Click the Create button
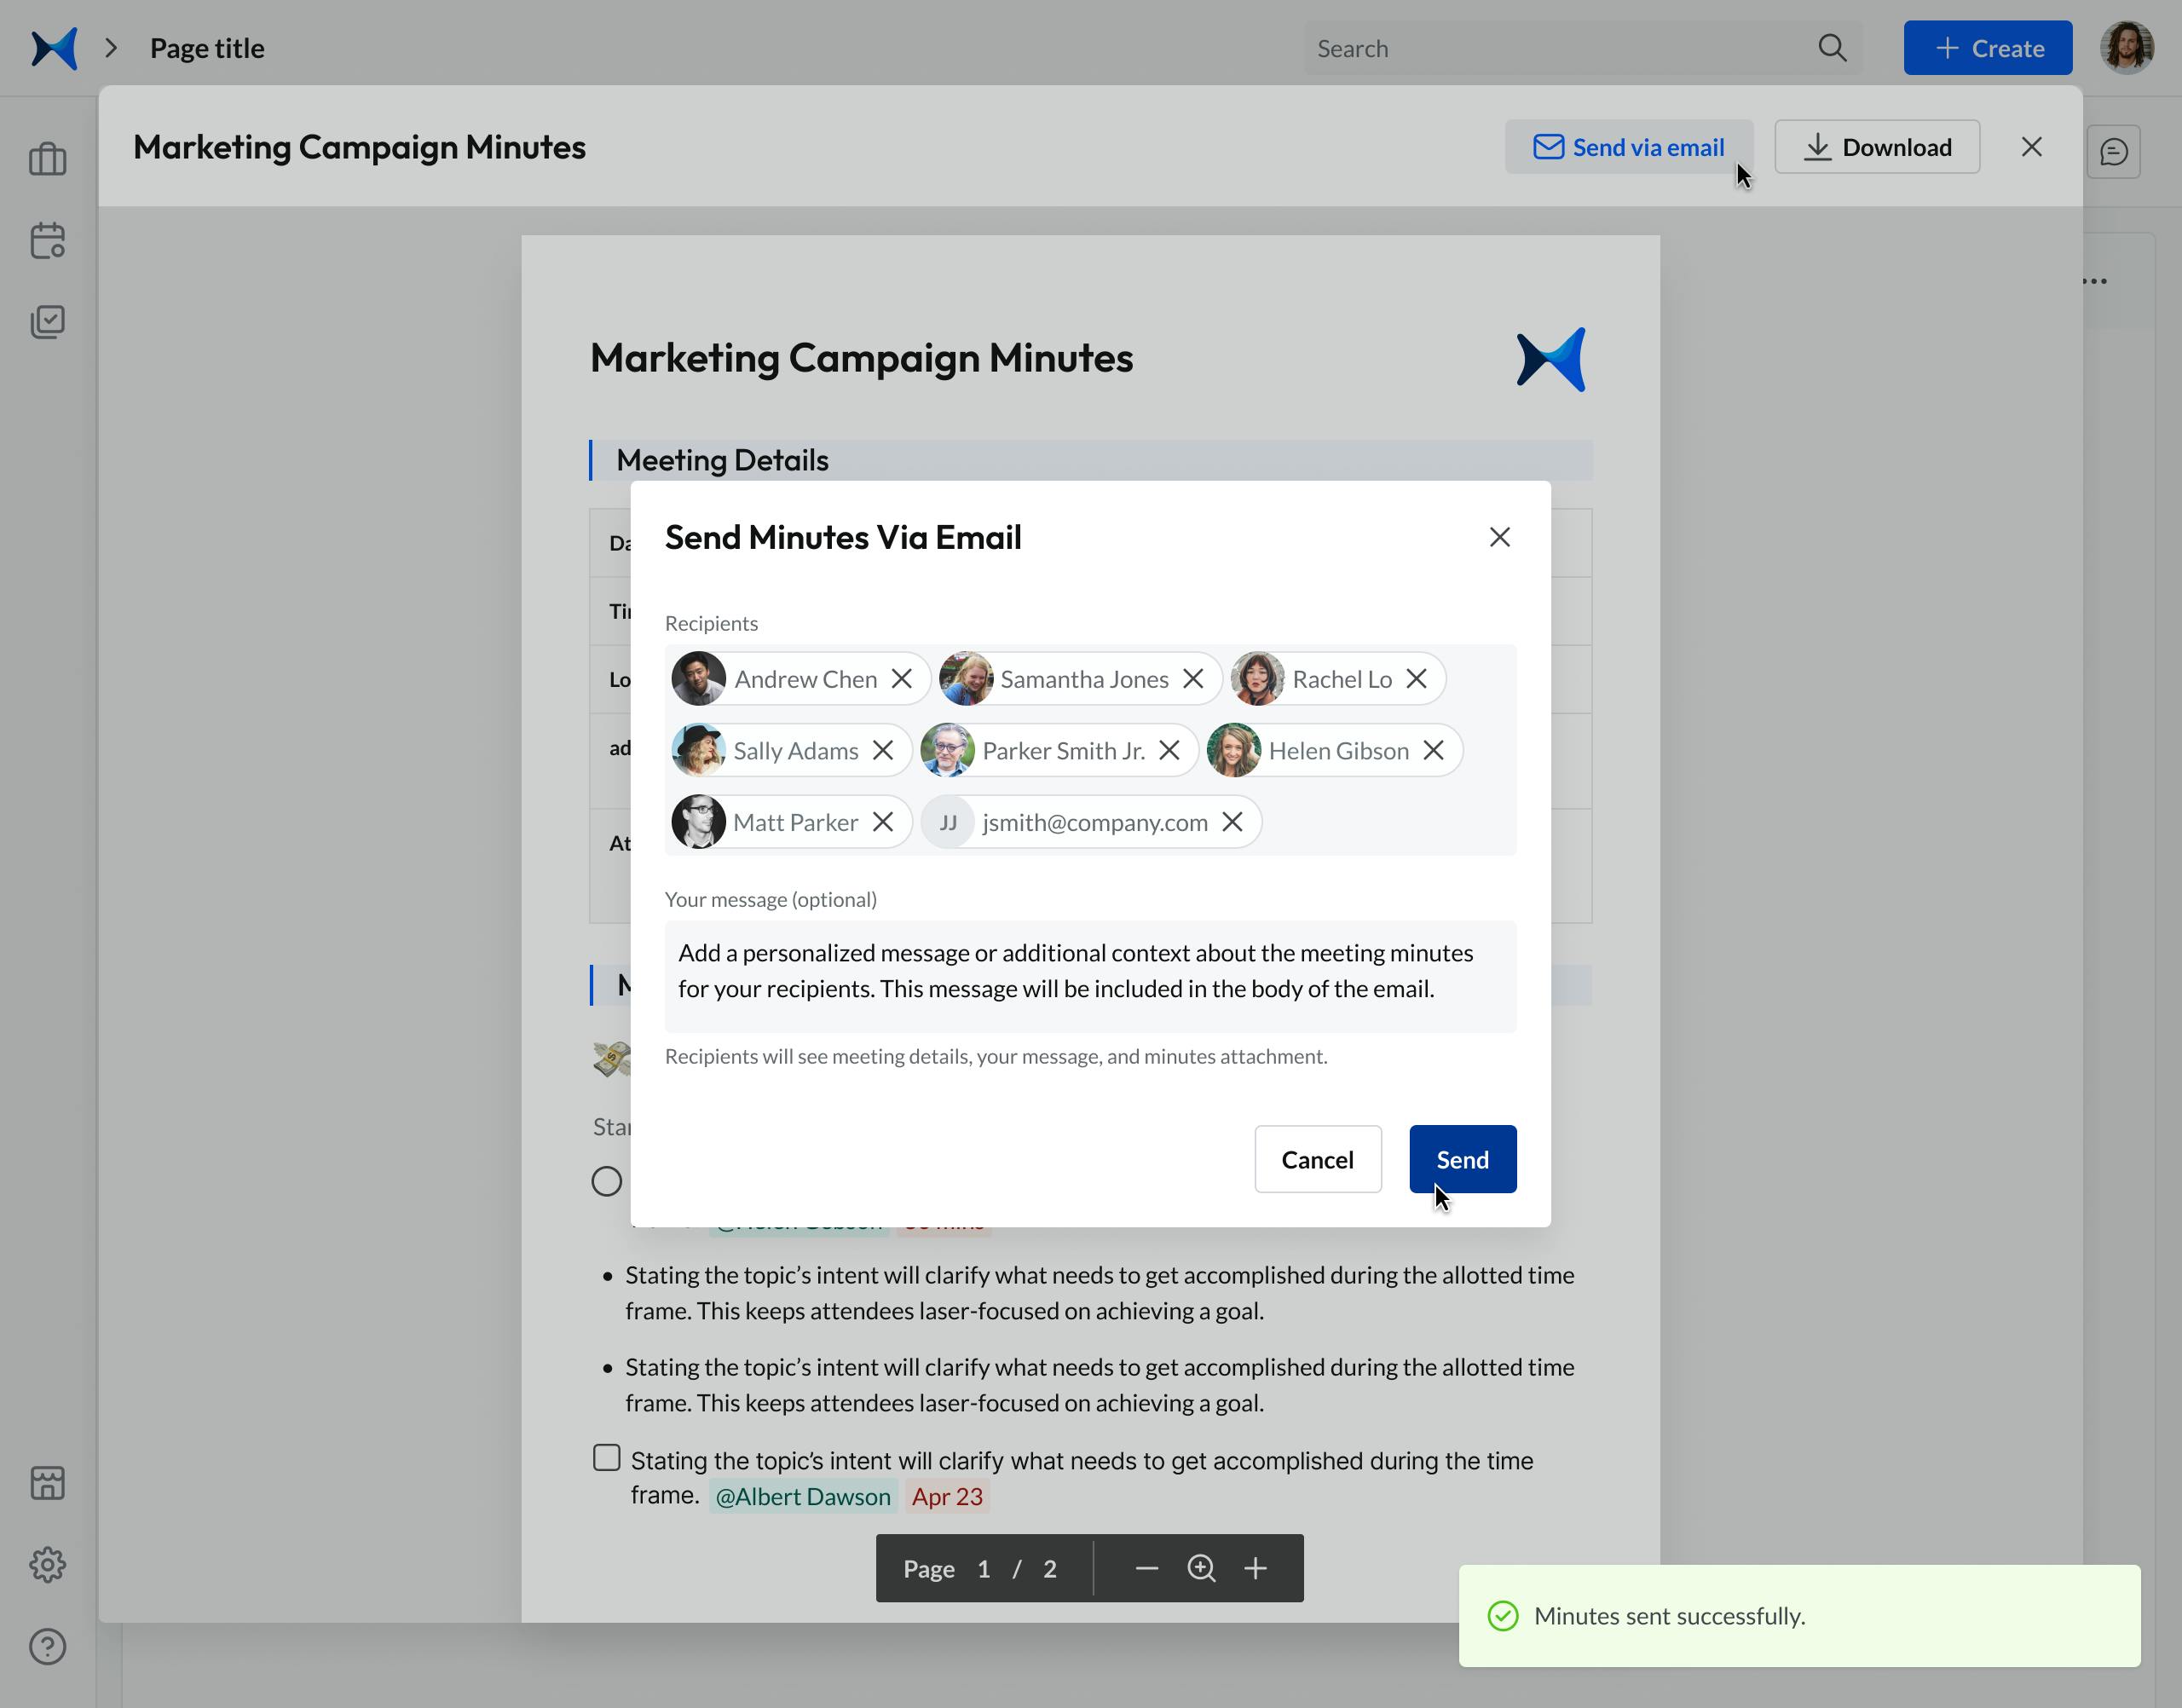The image size is (2182, 1708). tap(1987, 48)
